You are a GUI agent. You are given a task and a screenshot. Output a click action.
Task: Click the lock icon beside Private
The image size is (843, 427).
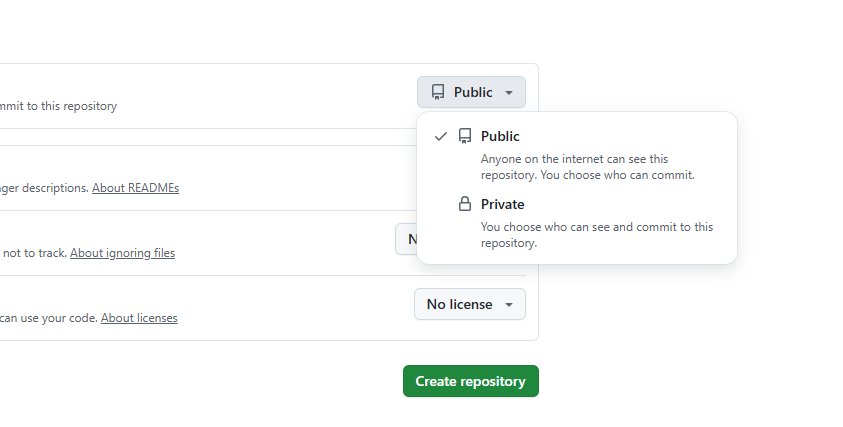click(x=464, y=204)
